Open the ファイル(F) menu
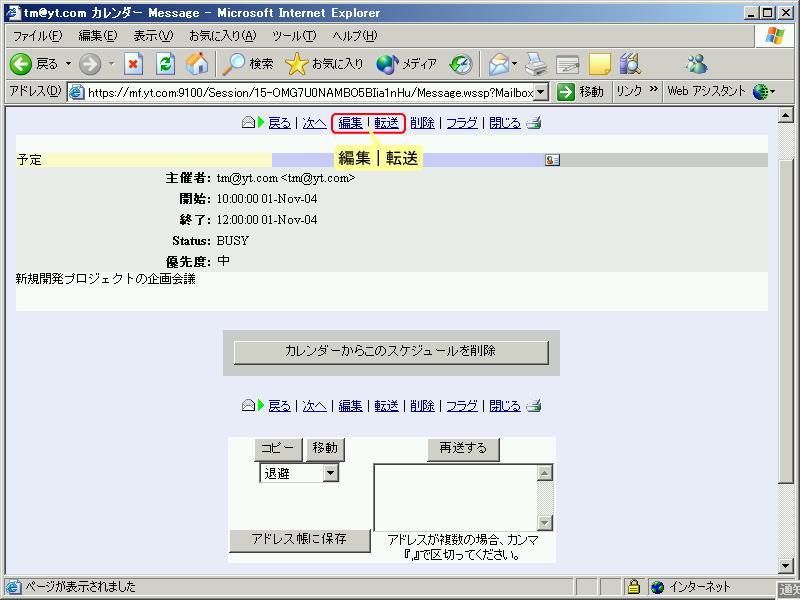Image resolution: width=800 pixels, height=600 pixels. point(37,36)
